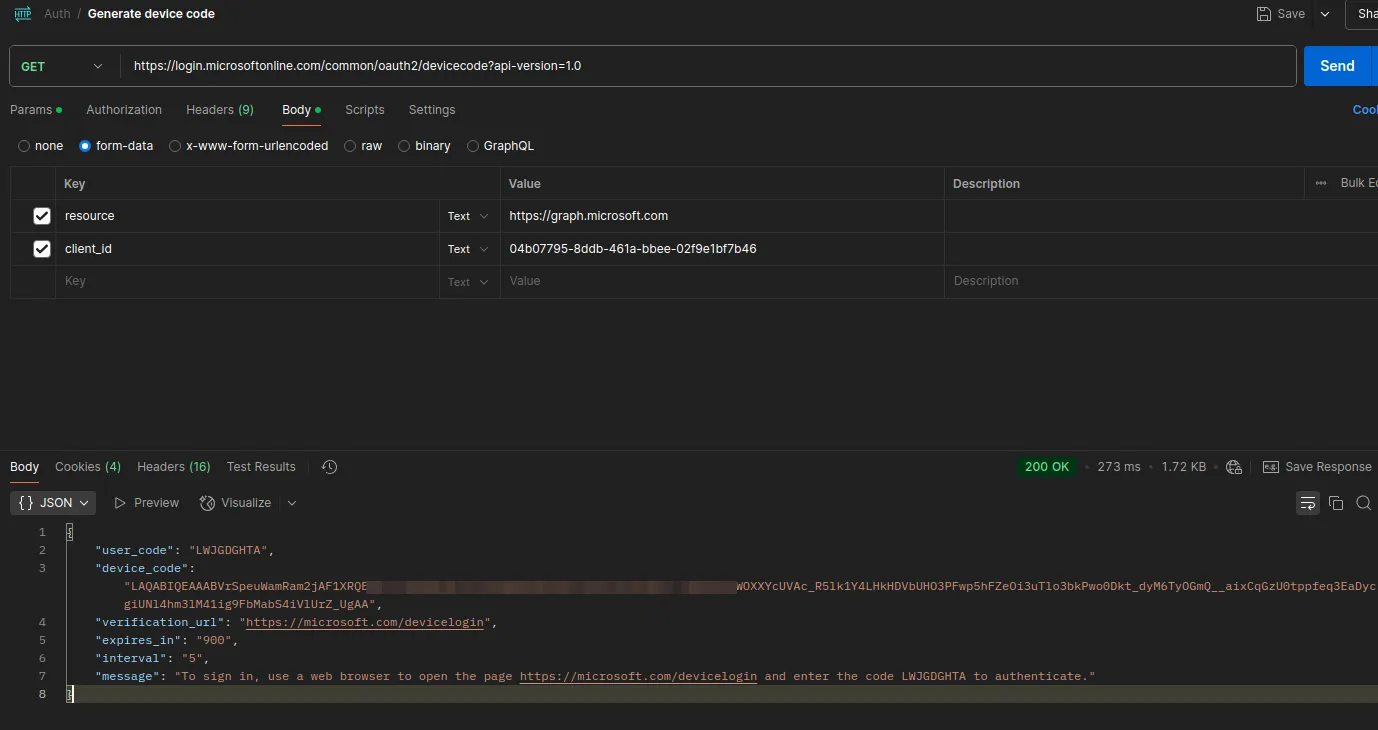Select the raw body type
The image size is (1378, 730).
point(350,146)
